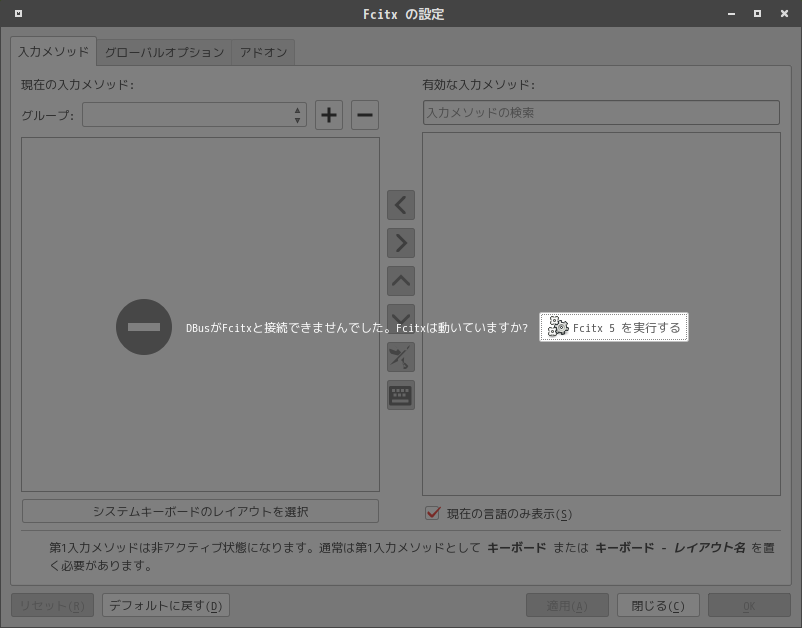Click the left arrow to add input method

pyautogui.click(x=401, y=205)
